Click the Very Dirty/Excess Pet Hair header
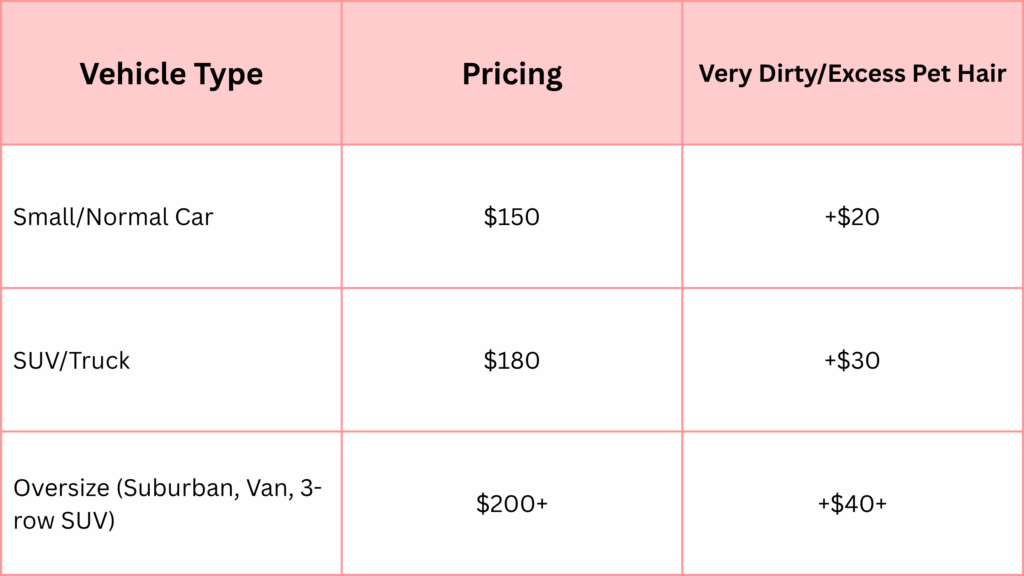1024x576 pixels. [852, 74]
